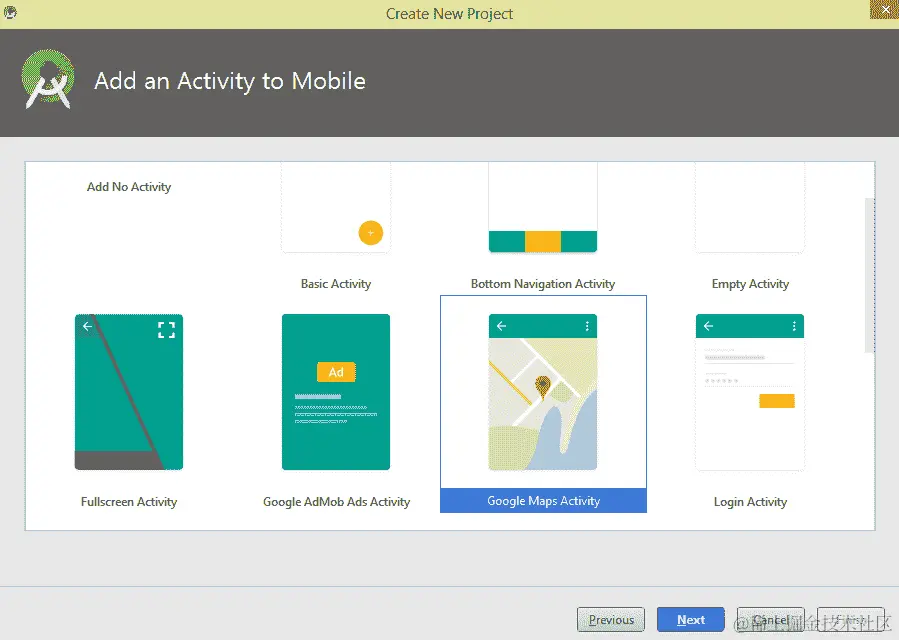The height and width of the screenshot is (640, 899).
Task: Click the overflow dots in Google Maps preview
Action: [x=587, y=326]
